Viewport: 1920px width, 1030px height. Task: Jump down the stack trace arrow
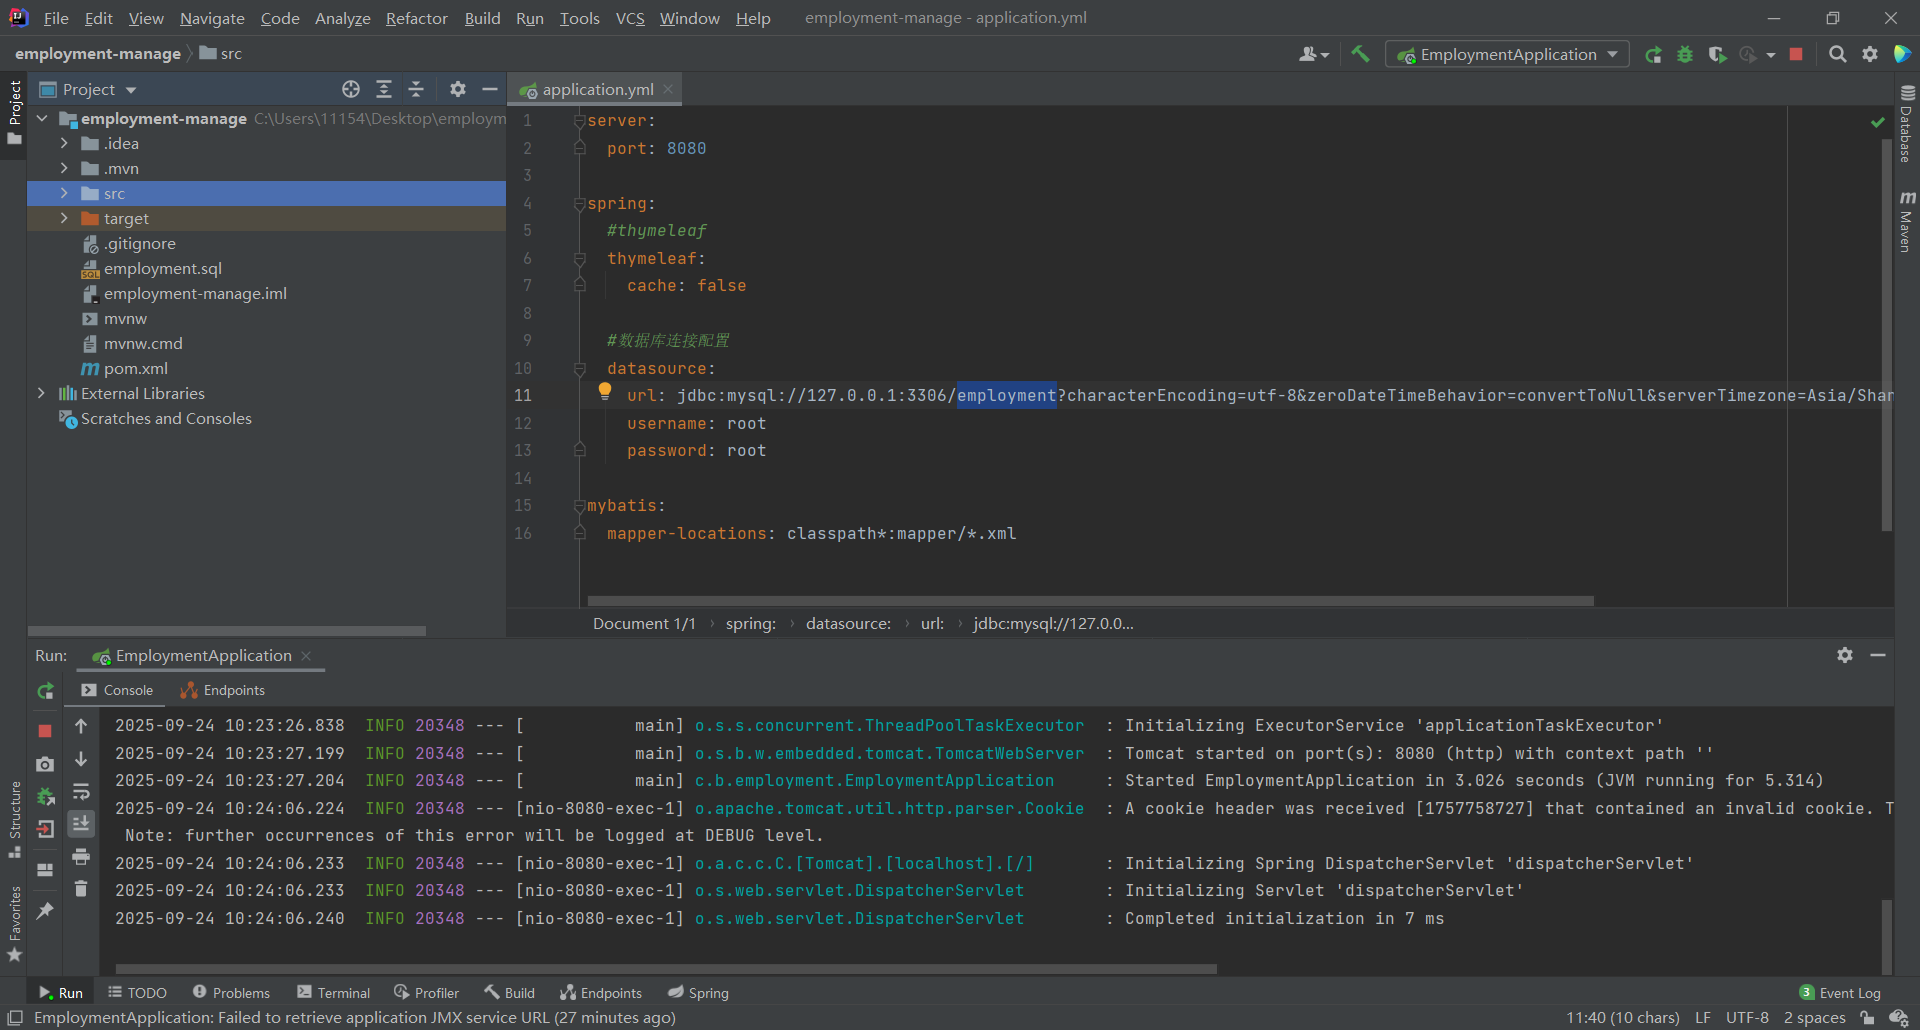tap(81, 759)
